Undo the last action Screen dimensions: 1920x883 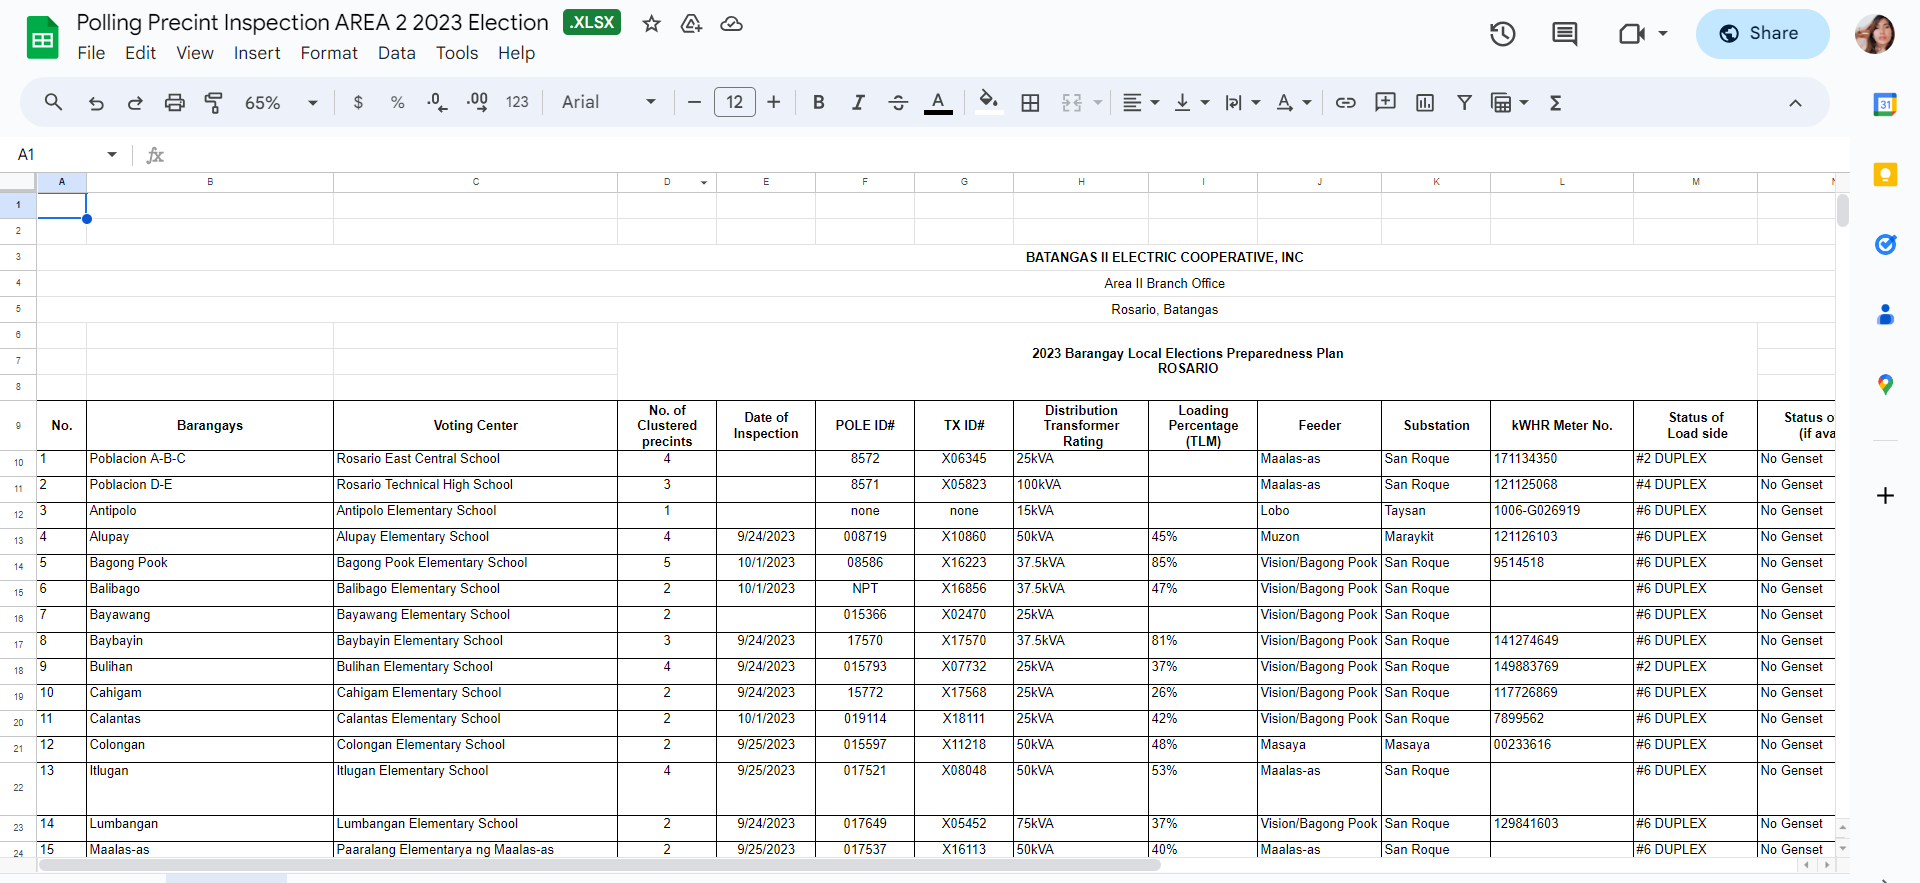[96, 102]
